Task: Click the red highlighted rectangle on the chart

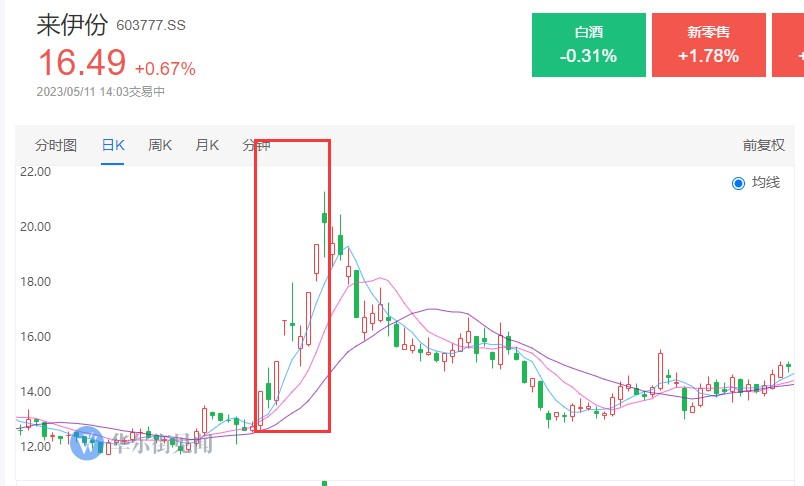Action: tap(292, 286)
